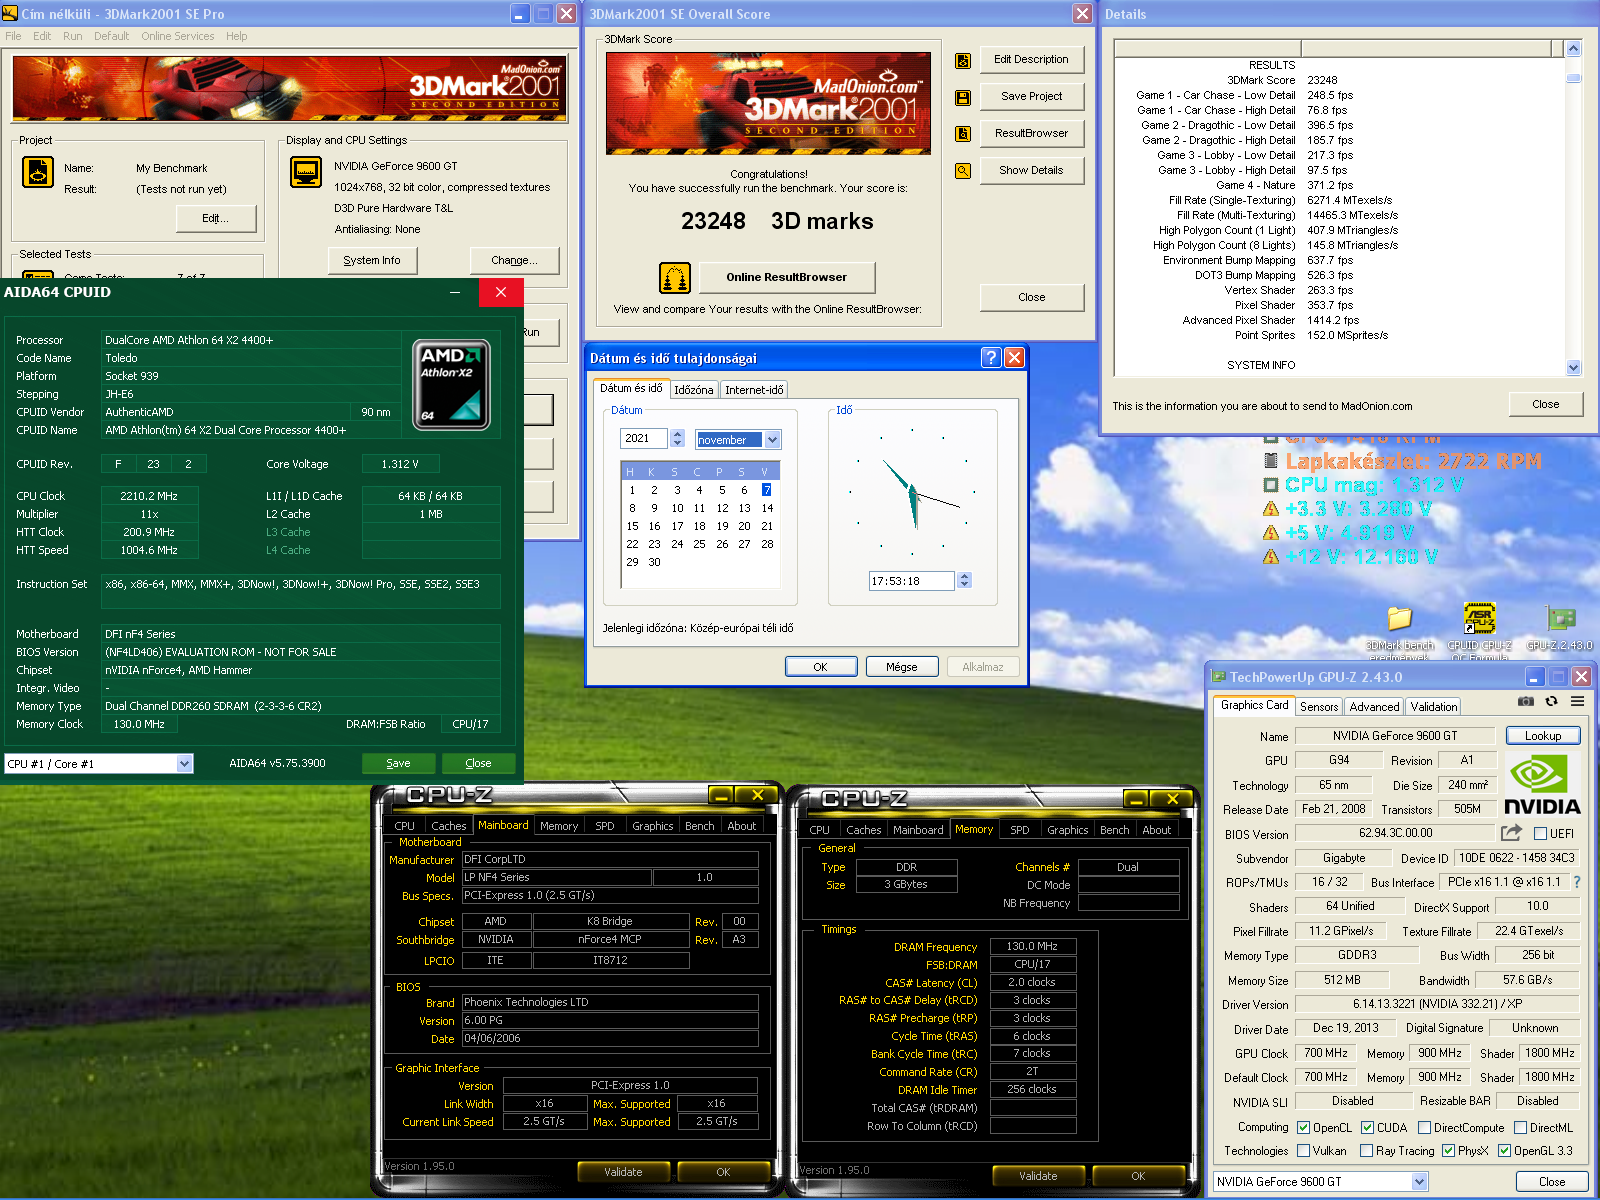The width and height of the screenshot is (1600, 1200).
Task: Click the Project icon in 3DMark2001 main window
Action: [38, 172]
